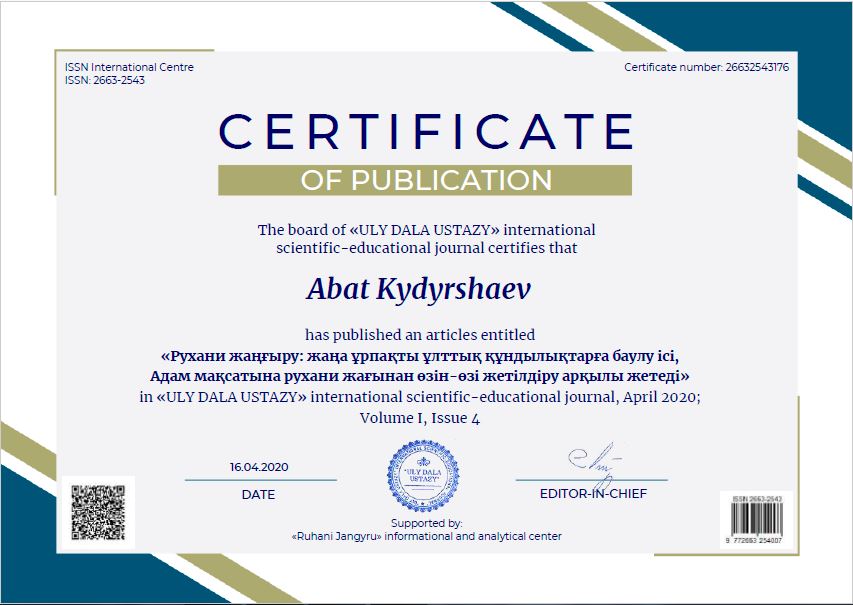Click 'ISSN: 2663-2543' under ISSN International Centre
This screenshot has width=853, height=605.
click(x=105, y=81)
